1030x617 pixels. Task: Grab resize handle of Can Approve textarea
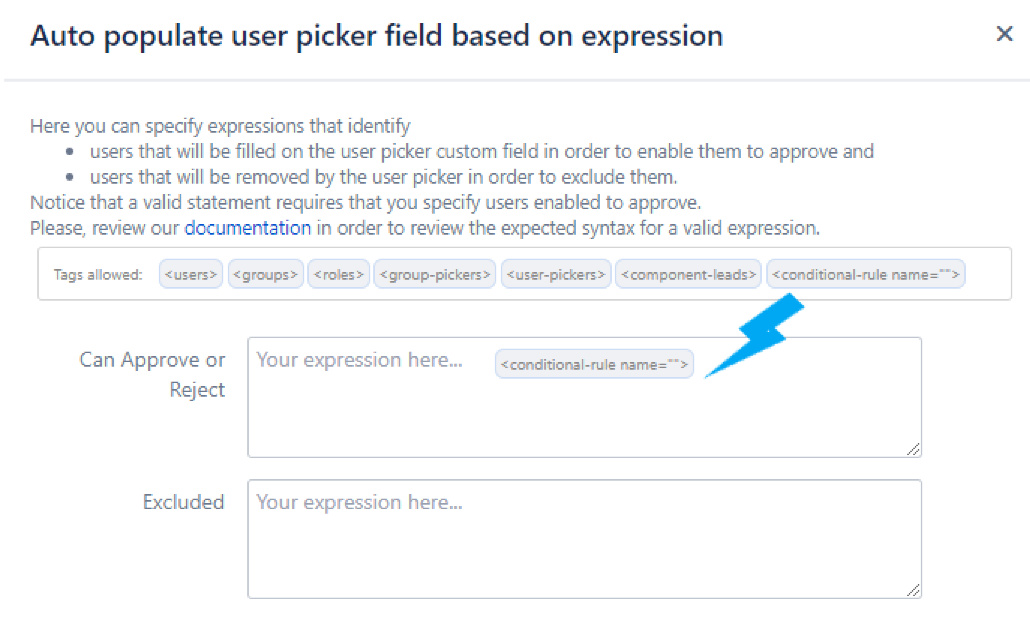tap(913, 450)
